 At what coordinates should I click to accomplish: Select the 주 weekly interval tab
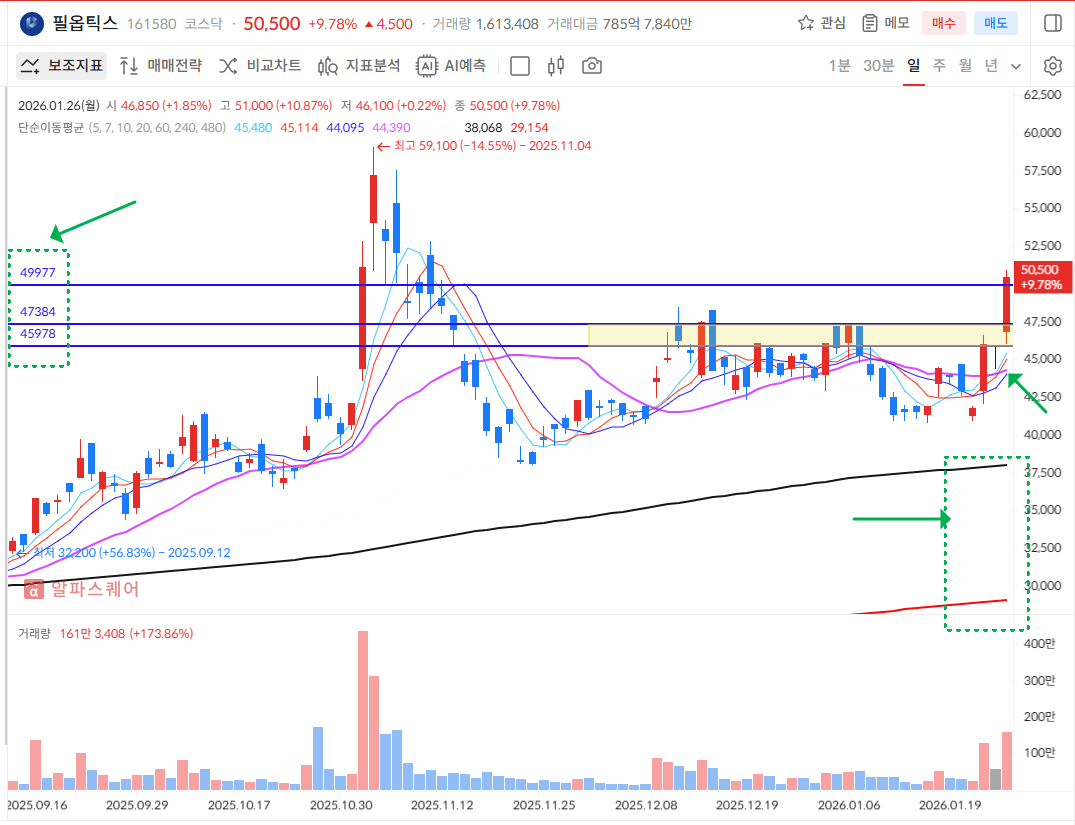[x=939, y=66]
